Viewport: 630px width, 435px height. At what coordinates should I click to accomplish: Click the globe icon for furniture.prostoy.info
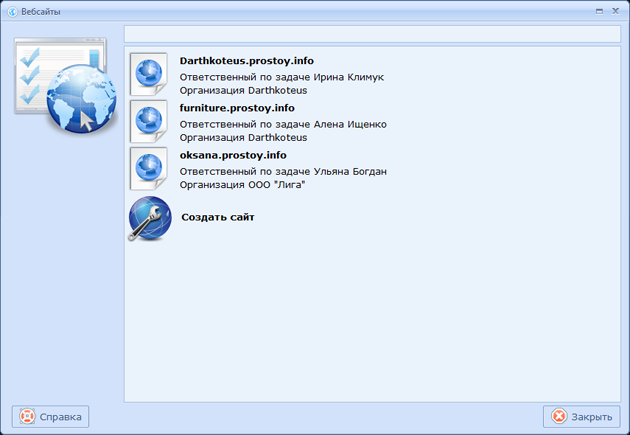(x=148, y=121)
